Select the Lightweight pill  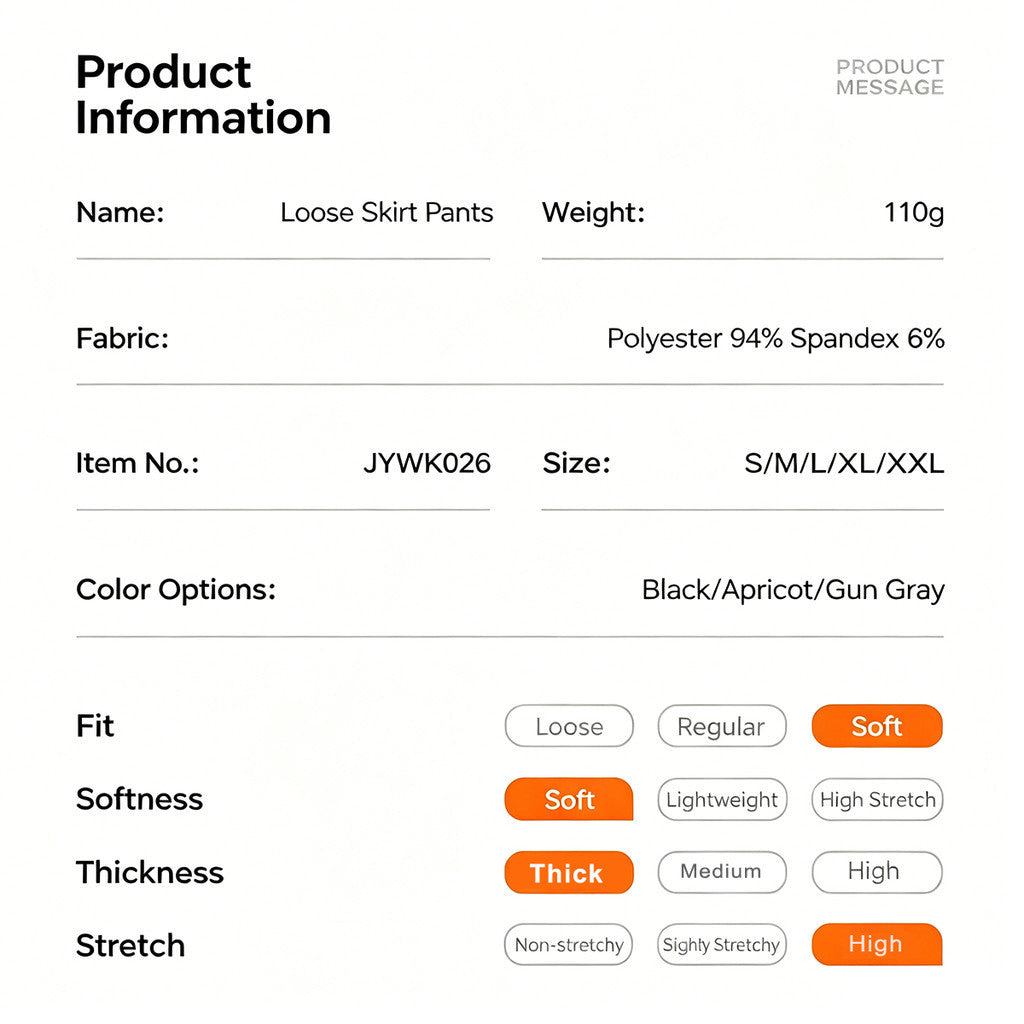point(722,799)
